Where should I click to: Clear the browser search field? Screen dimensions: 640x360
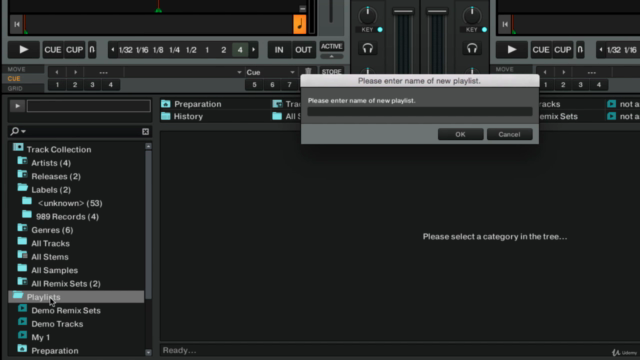coord(145,131)
